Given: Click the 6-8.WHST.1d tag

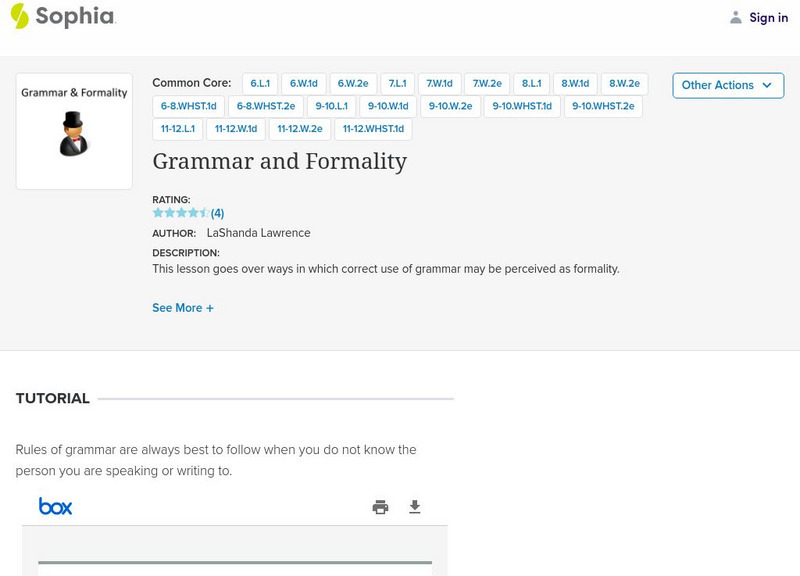Looking at the screenshot, I should click(x=189, y=106).
